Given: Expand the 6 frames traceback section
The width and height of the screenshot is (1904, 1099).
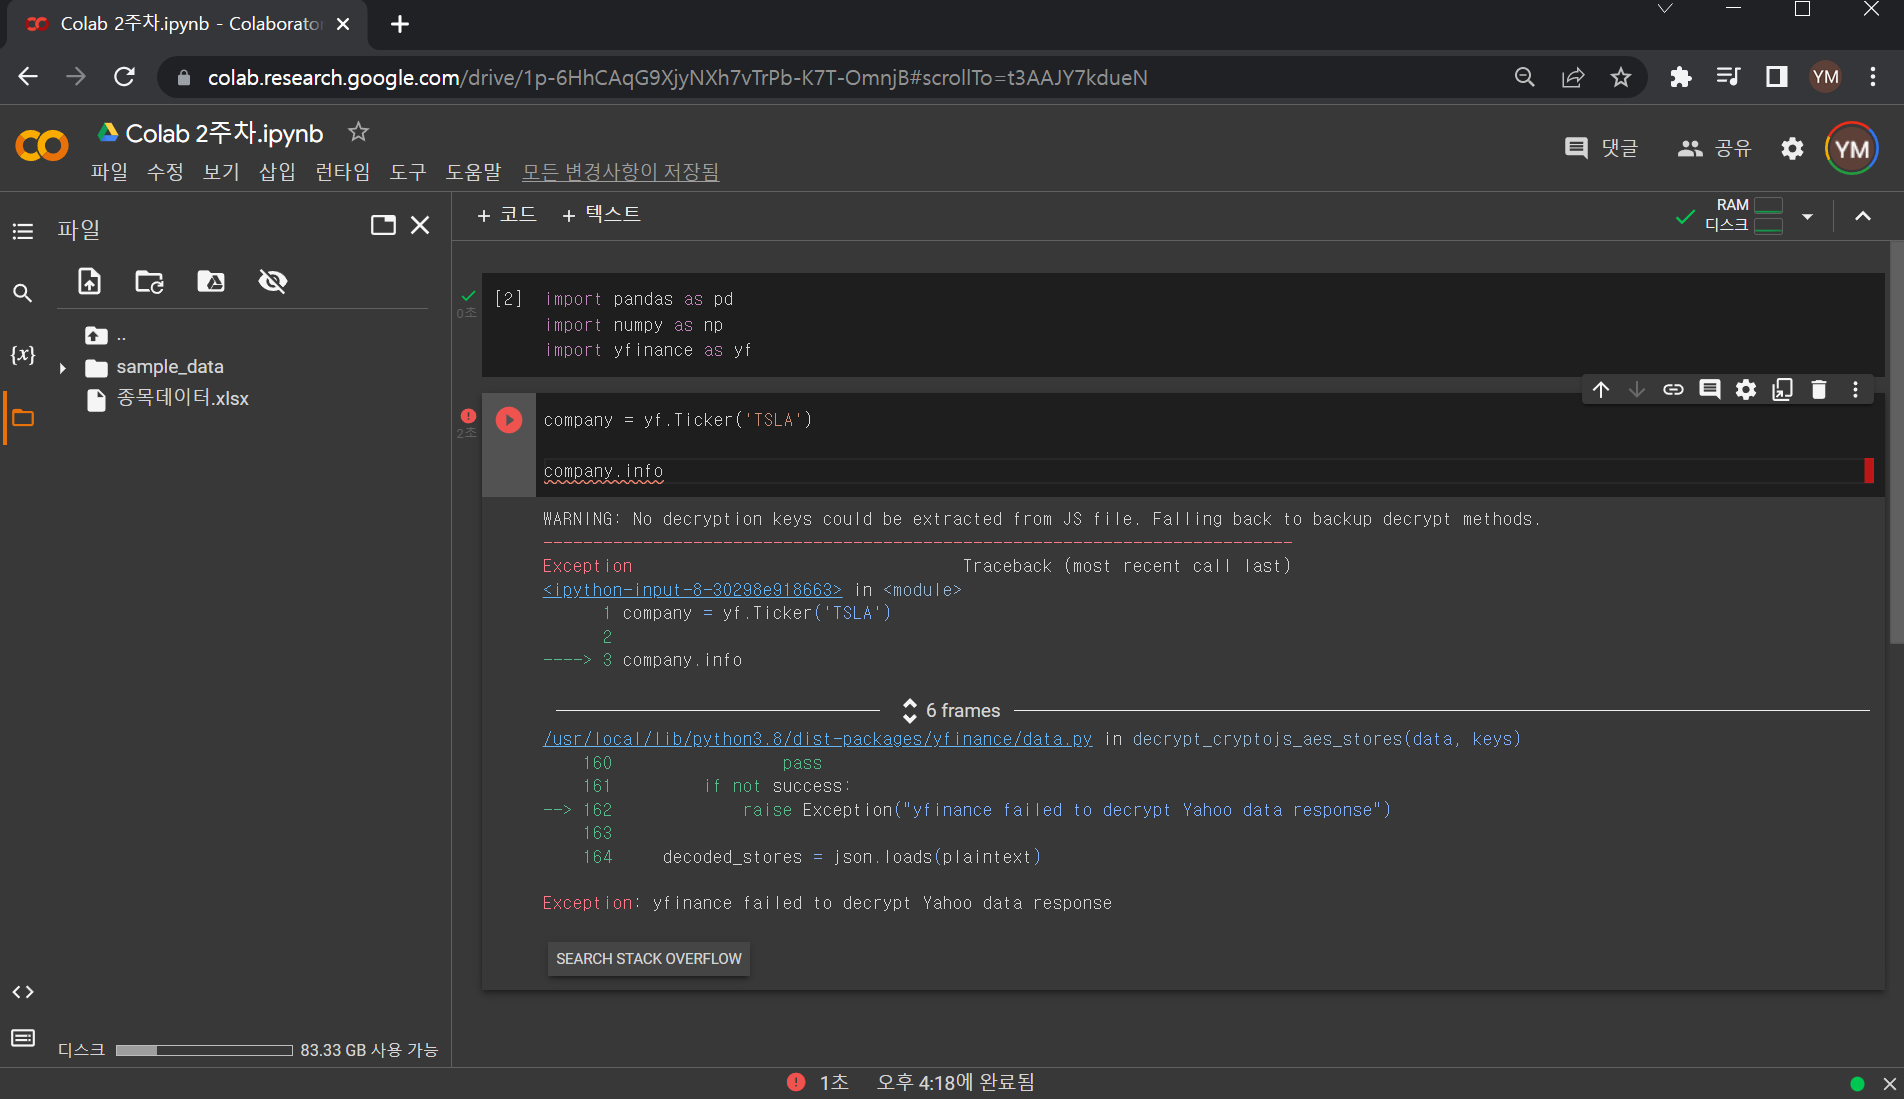Looking at the screenshot, I should point(950,710).
